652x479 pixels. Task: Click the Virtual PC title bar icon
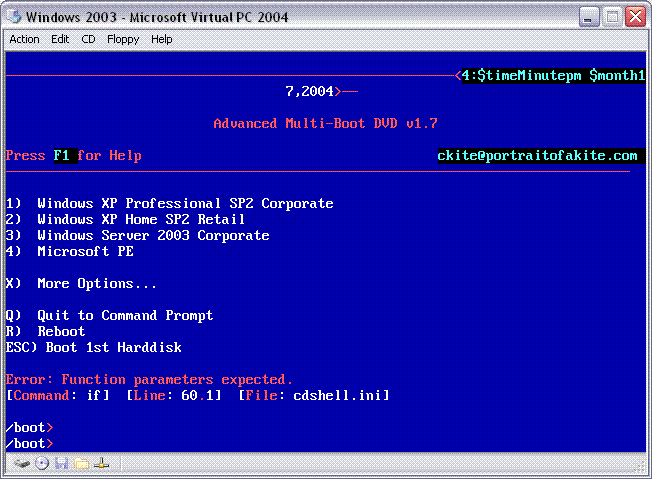[x=15, y=17]
